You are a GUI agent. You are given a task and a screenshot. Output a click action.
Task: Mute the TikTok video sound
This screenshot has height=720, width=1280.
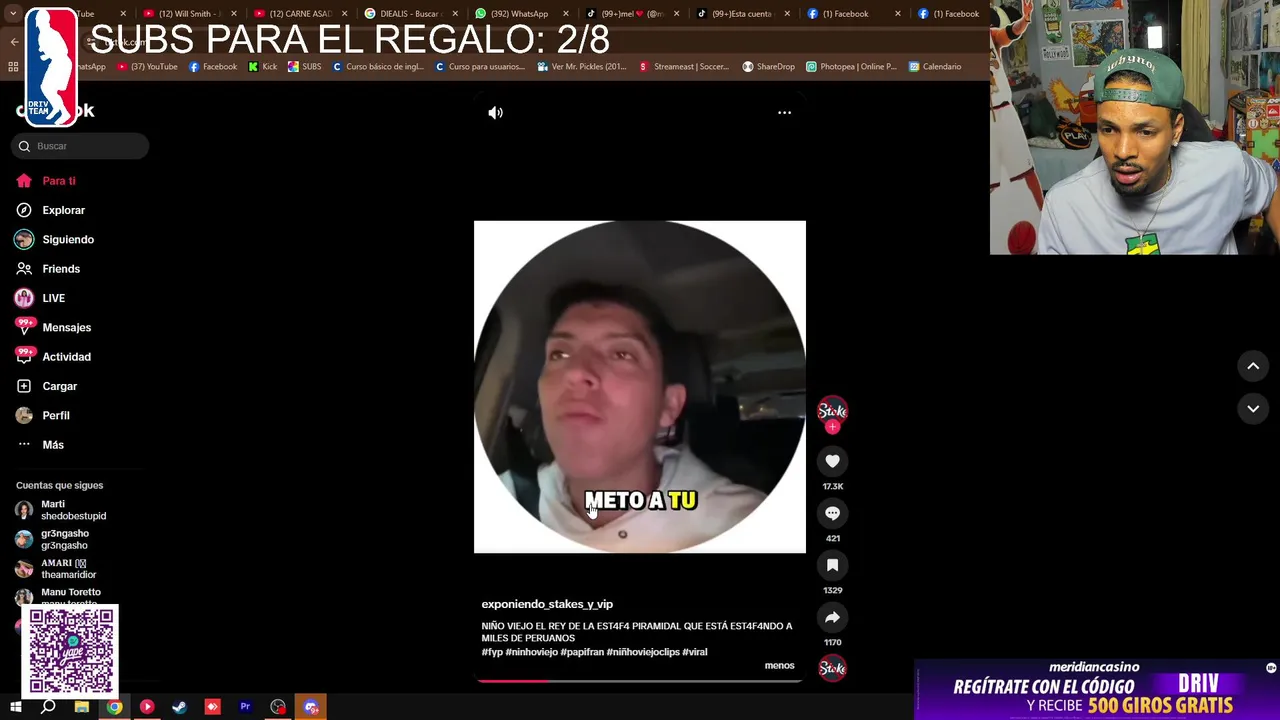(x=496, y=113)
